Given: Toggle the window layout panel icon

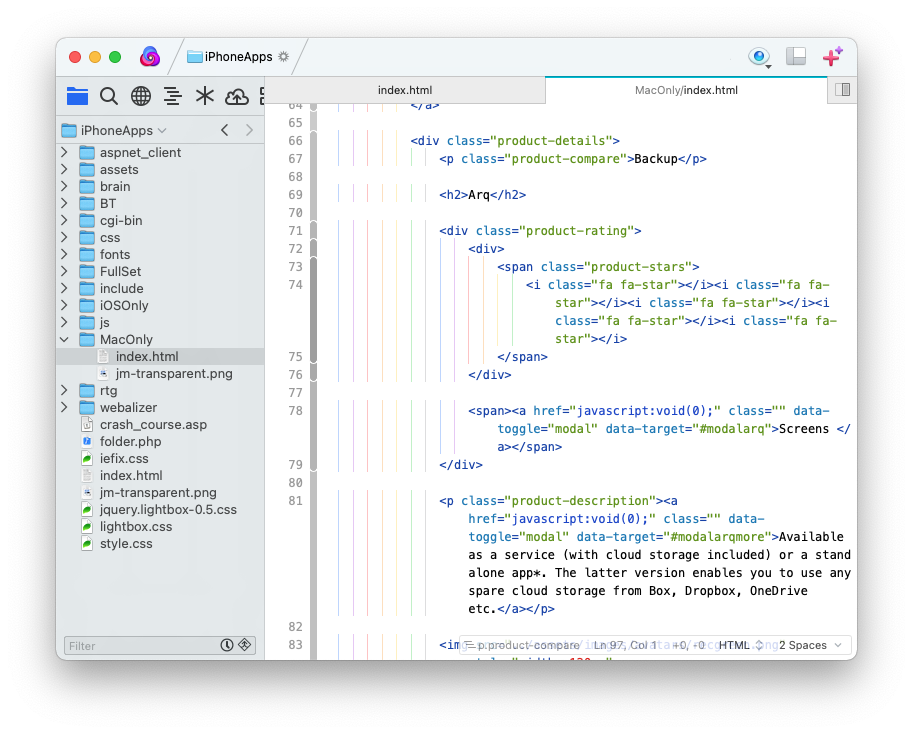Looking at the screenshot, I should tap(796, 56).
